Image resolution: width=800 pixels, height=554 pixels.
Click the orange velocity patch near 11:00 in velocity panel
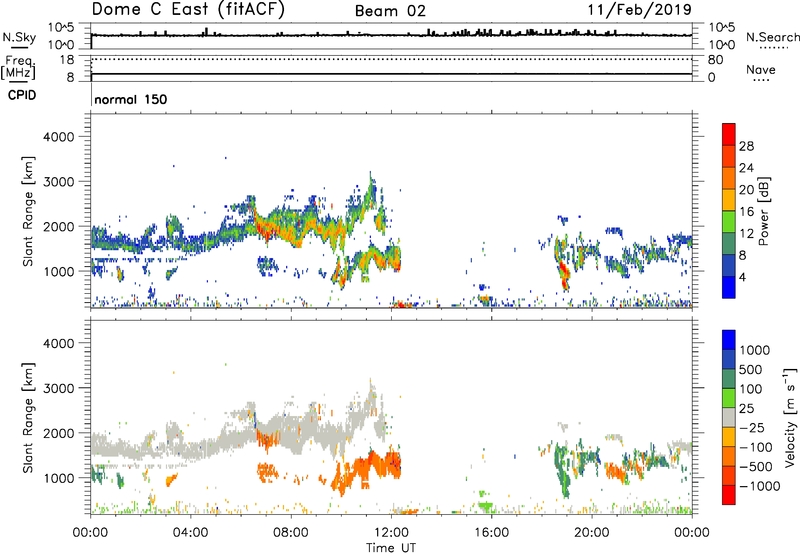365,470
